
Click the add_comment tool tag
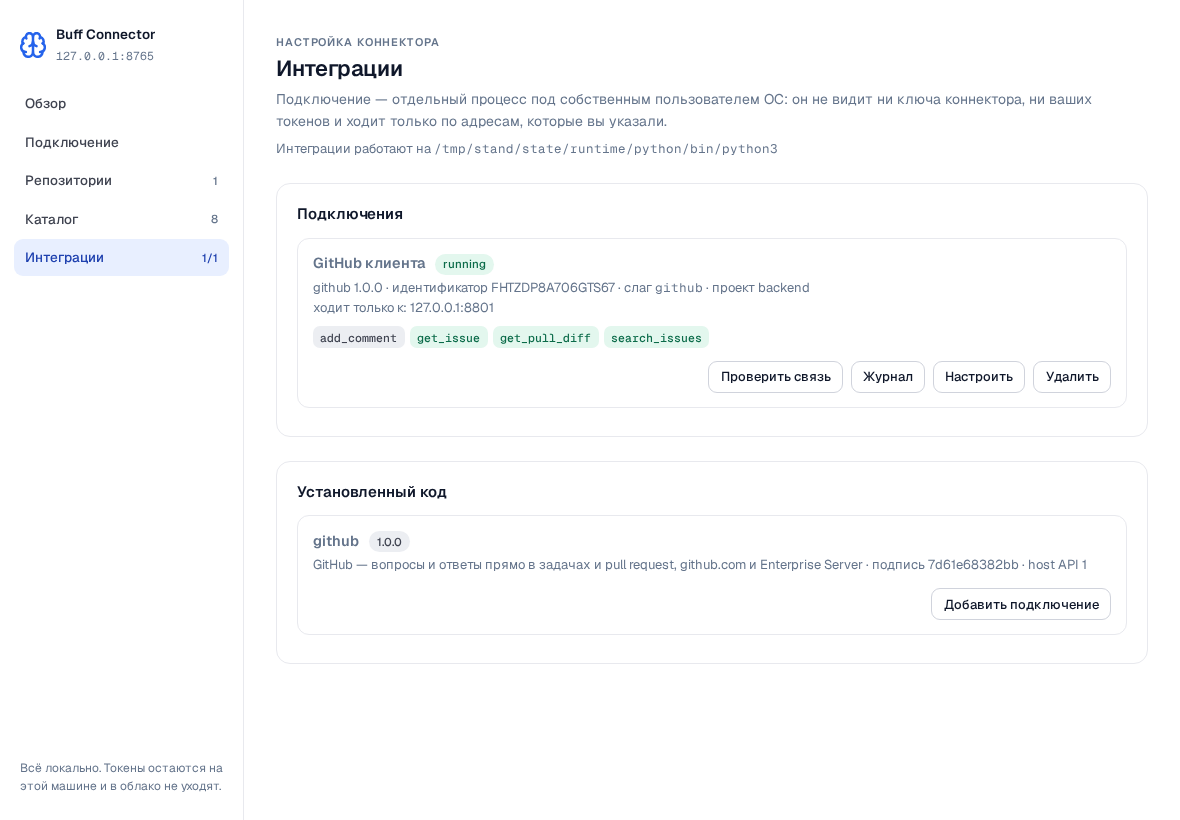click(358, 338)
